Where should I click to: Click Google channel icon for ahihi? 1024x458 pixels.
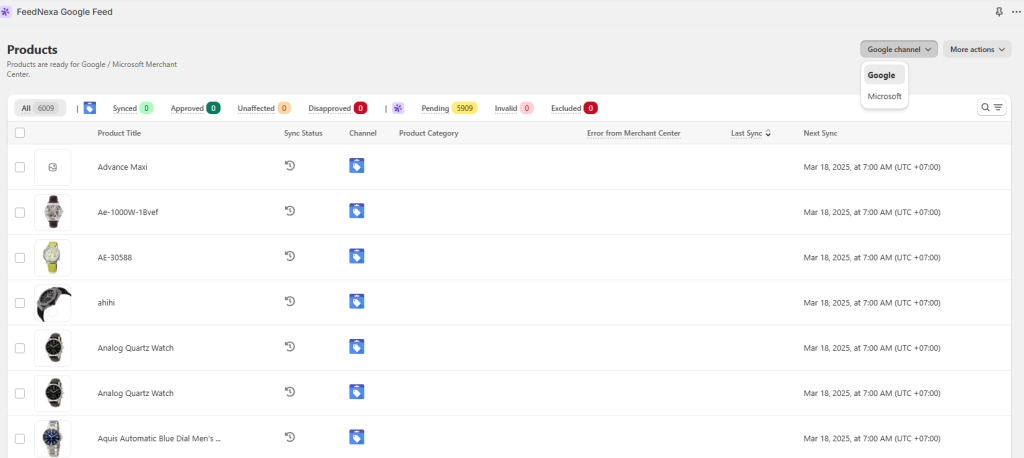tap(357, 301)
